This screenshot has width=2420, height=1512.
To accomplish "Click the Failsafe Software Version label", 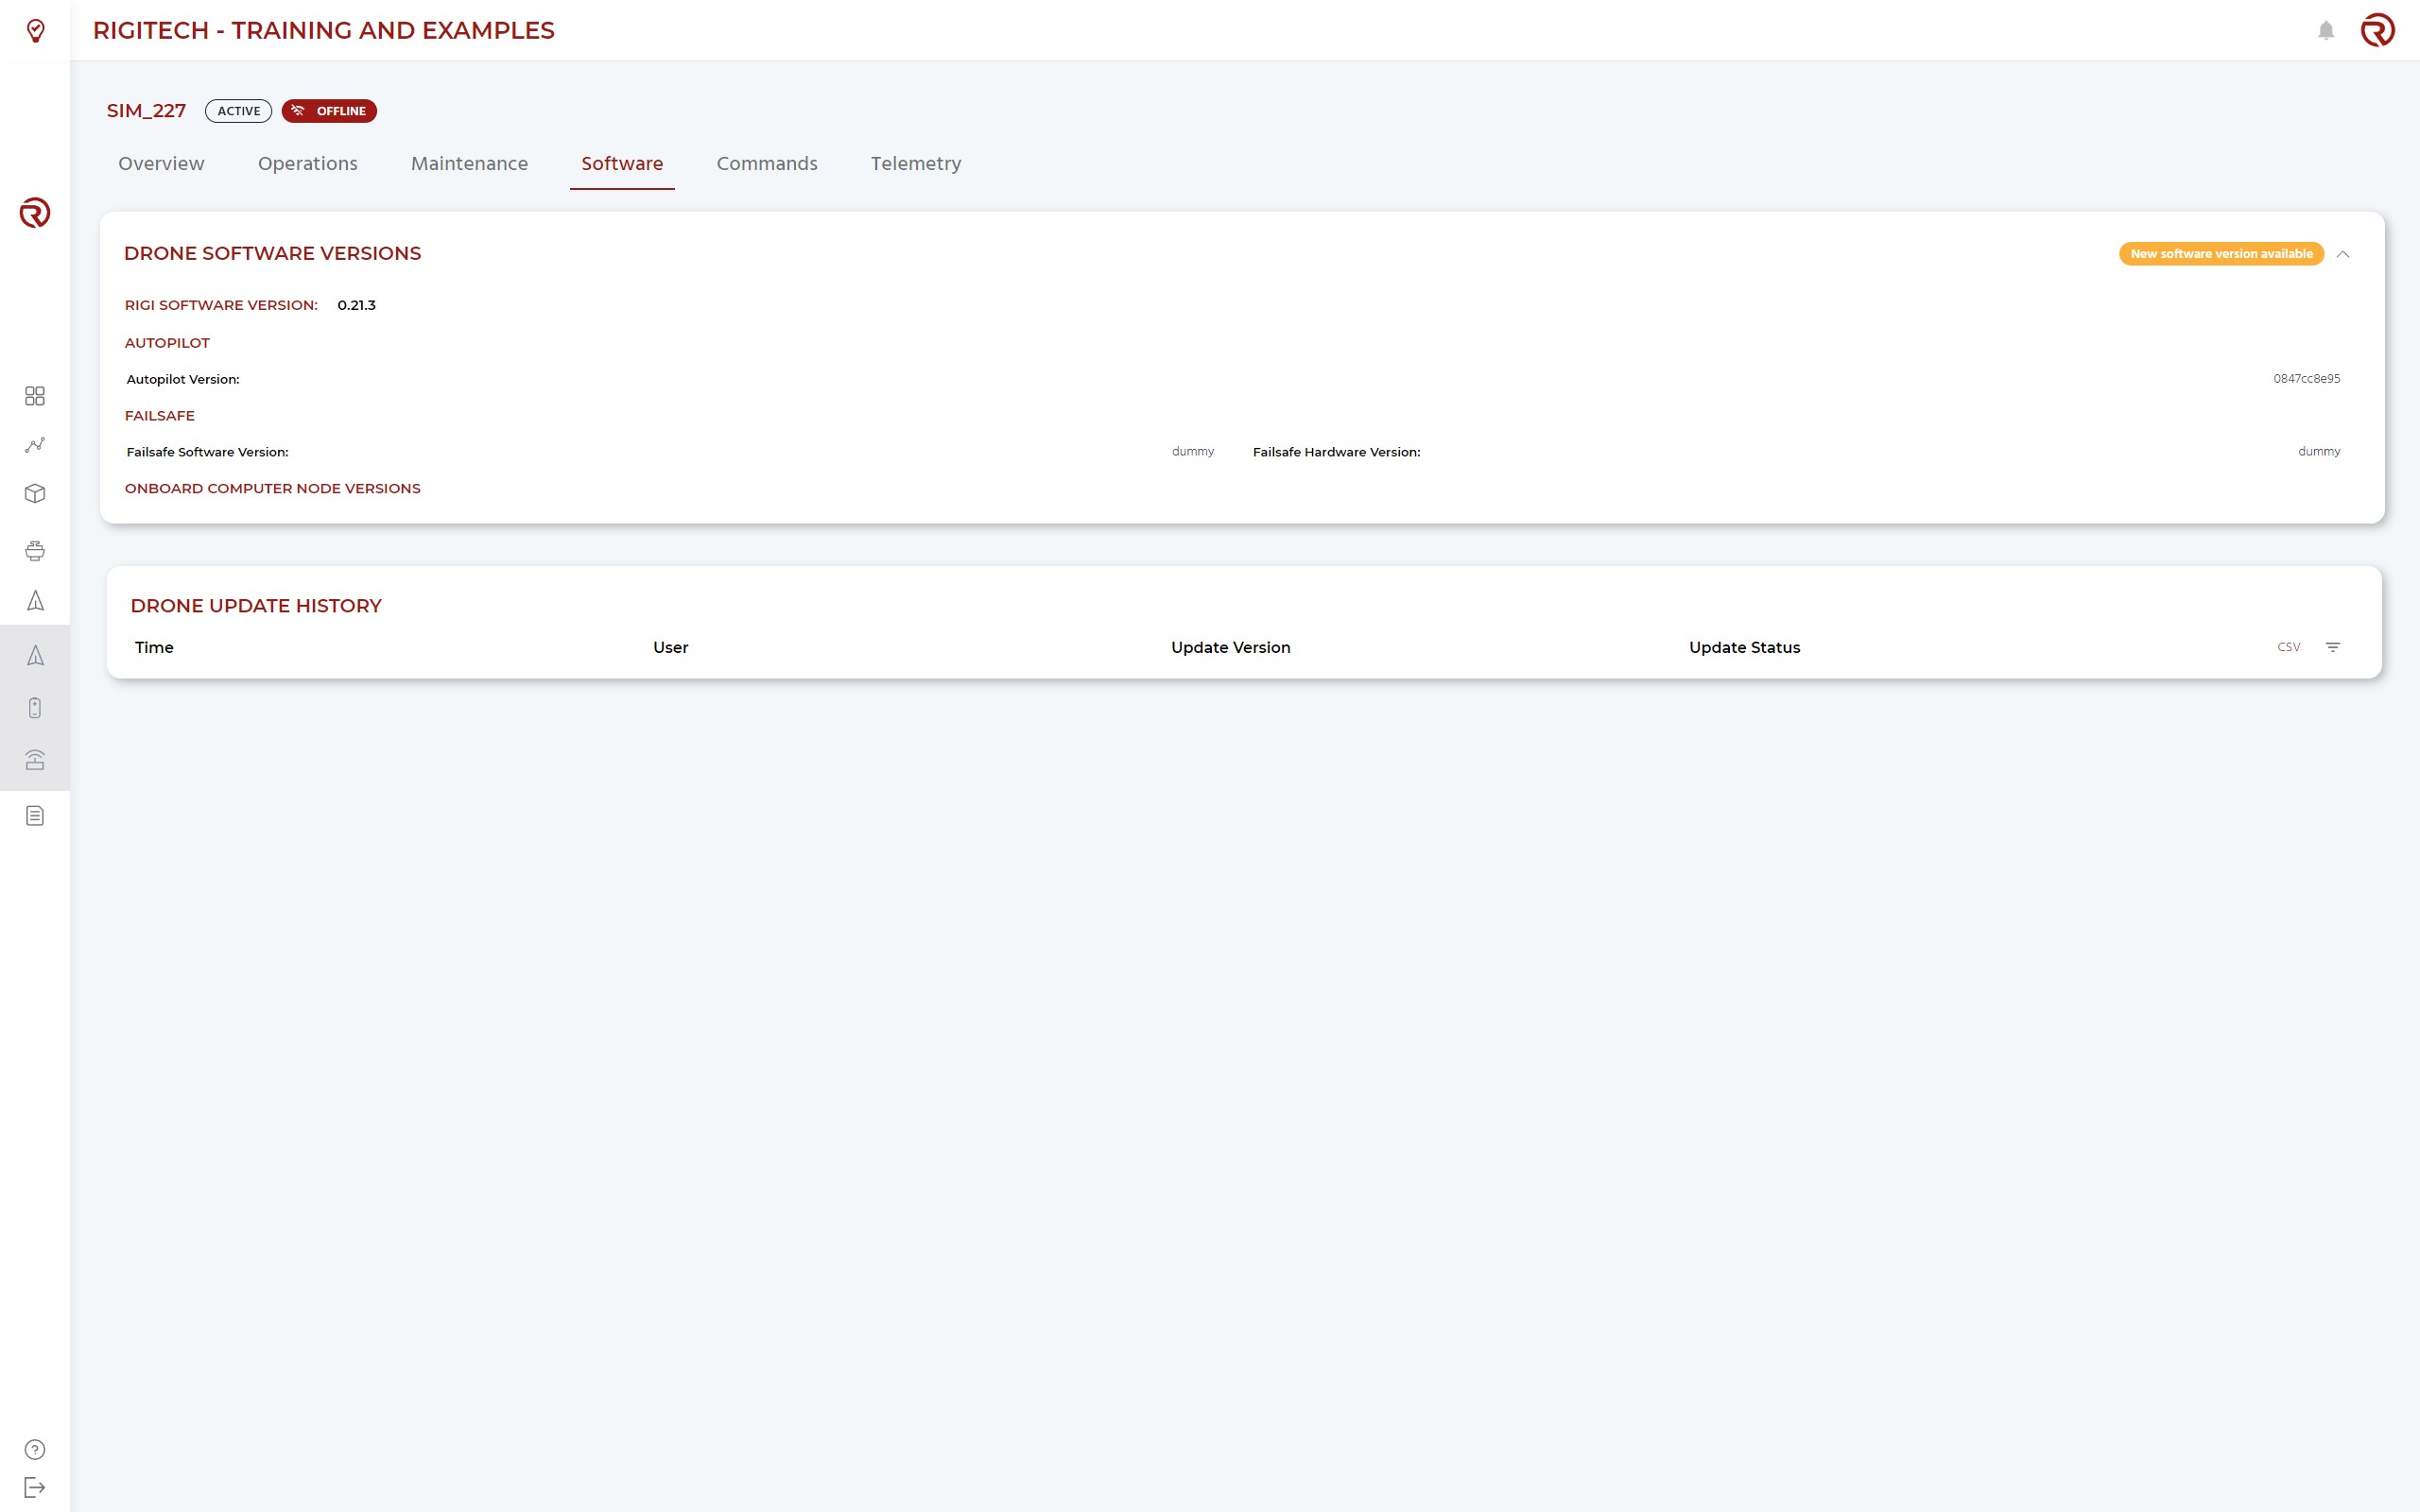I will (207, 452).
